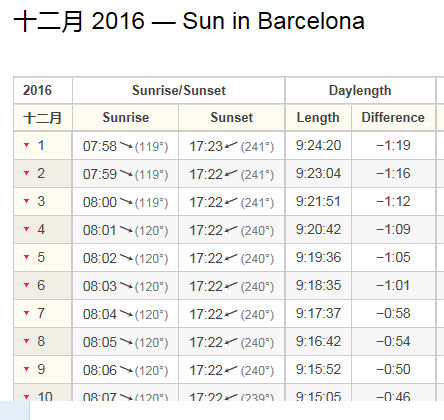The image size is (444, 420).
Task: Click the red arrow beside day 7
Action: click(27, 313)
